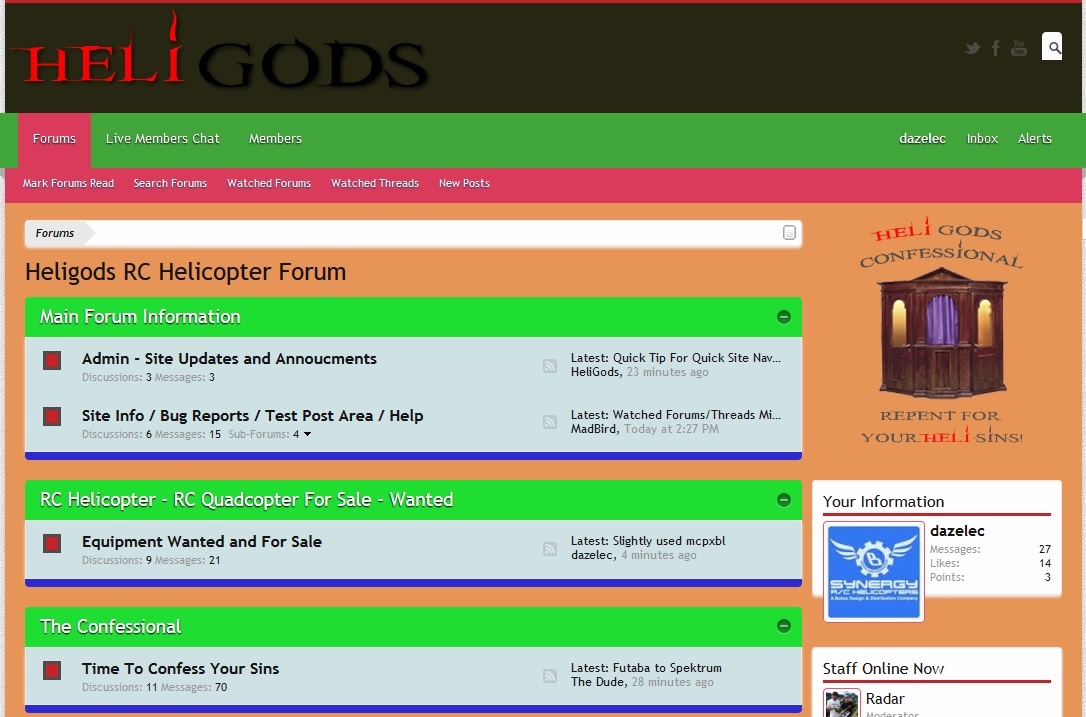Open RSS feed for Time To Confess Your Sins
Image resolution: width=1086 pixels, height=717 pixels.
point(550,675)
